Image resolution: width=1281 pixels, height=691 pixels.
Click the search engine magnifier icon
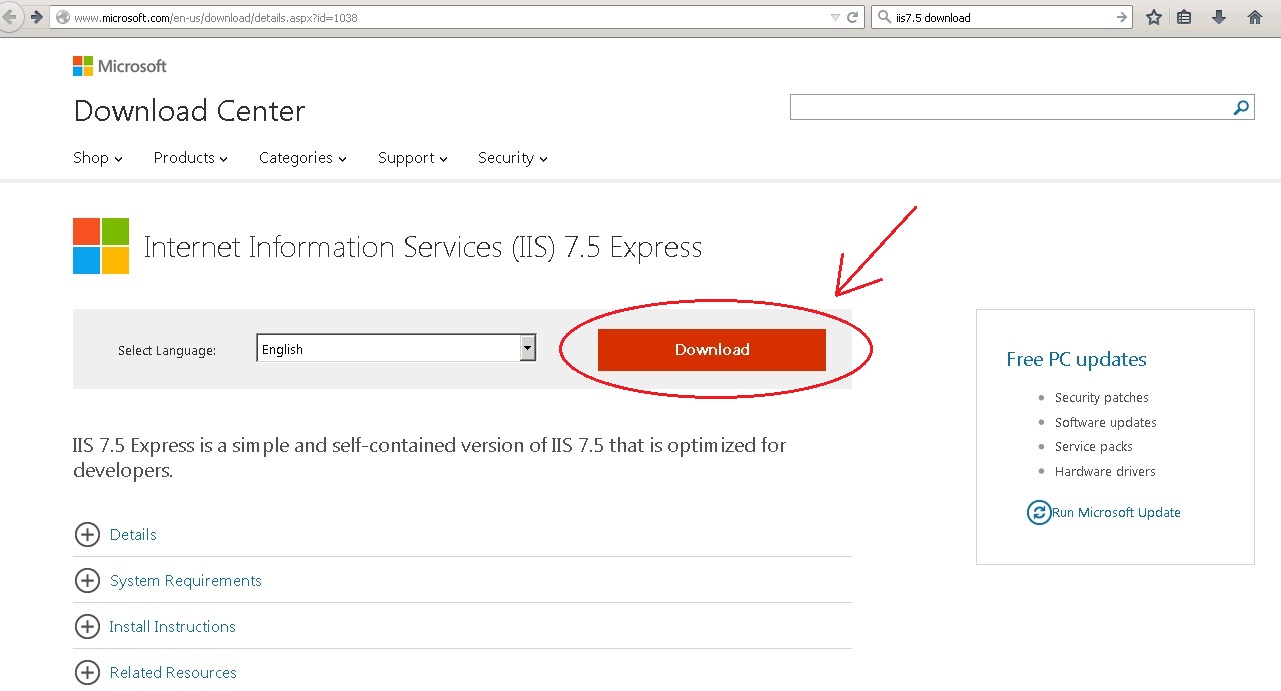[884, 17]
